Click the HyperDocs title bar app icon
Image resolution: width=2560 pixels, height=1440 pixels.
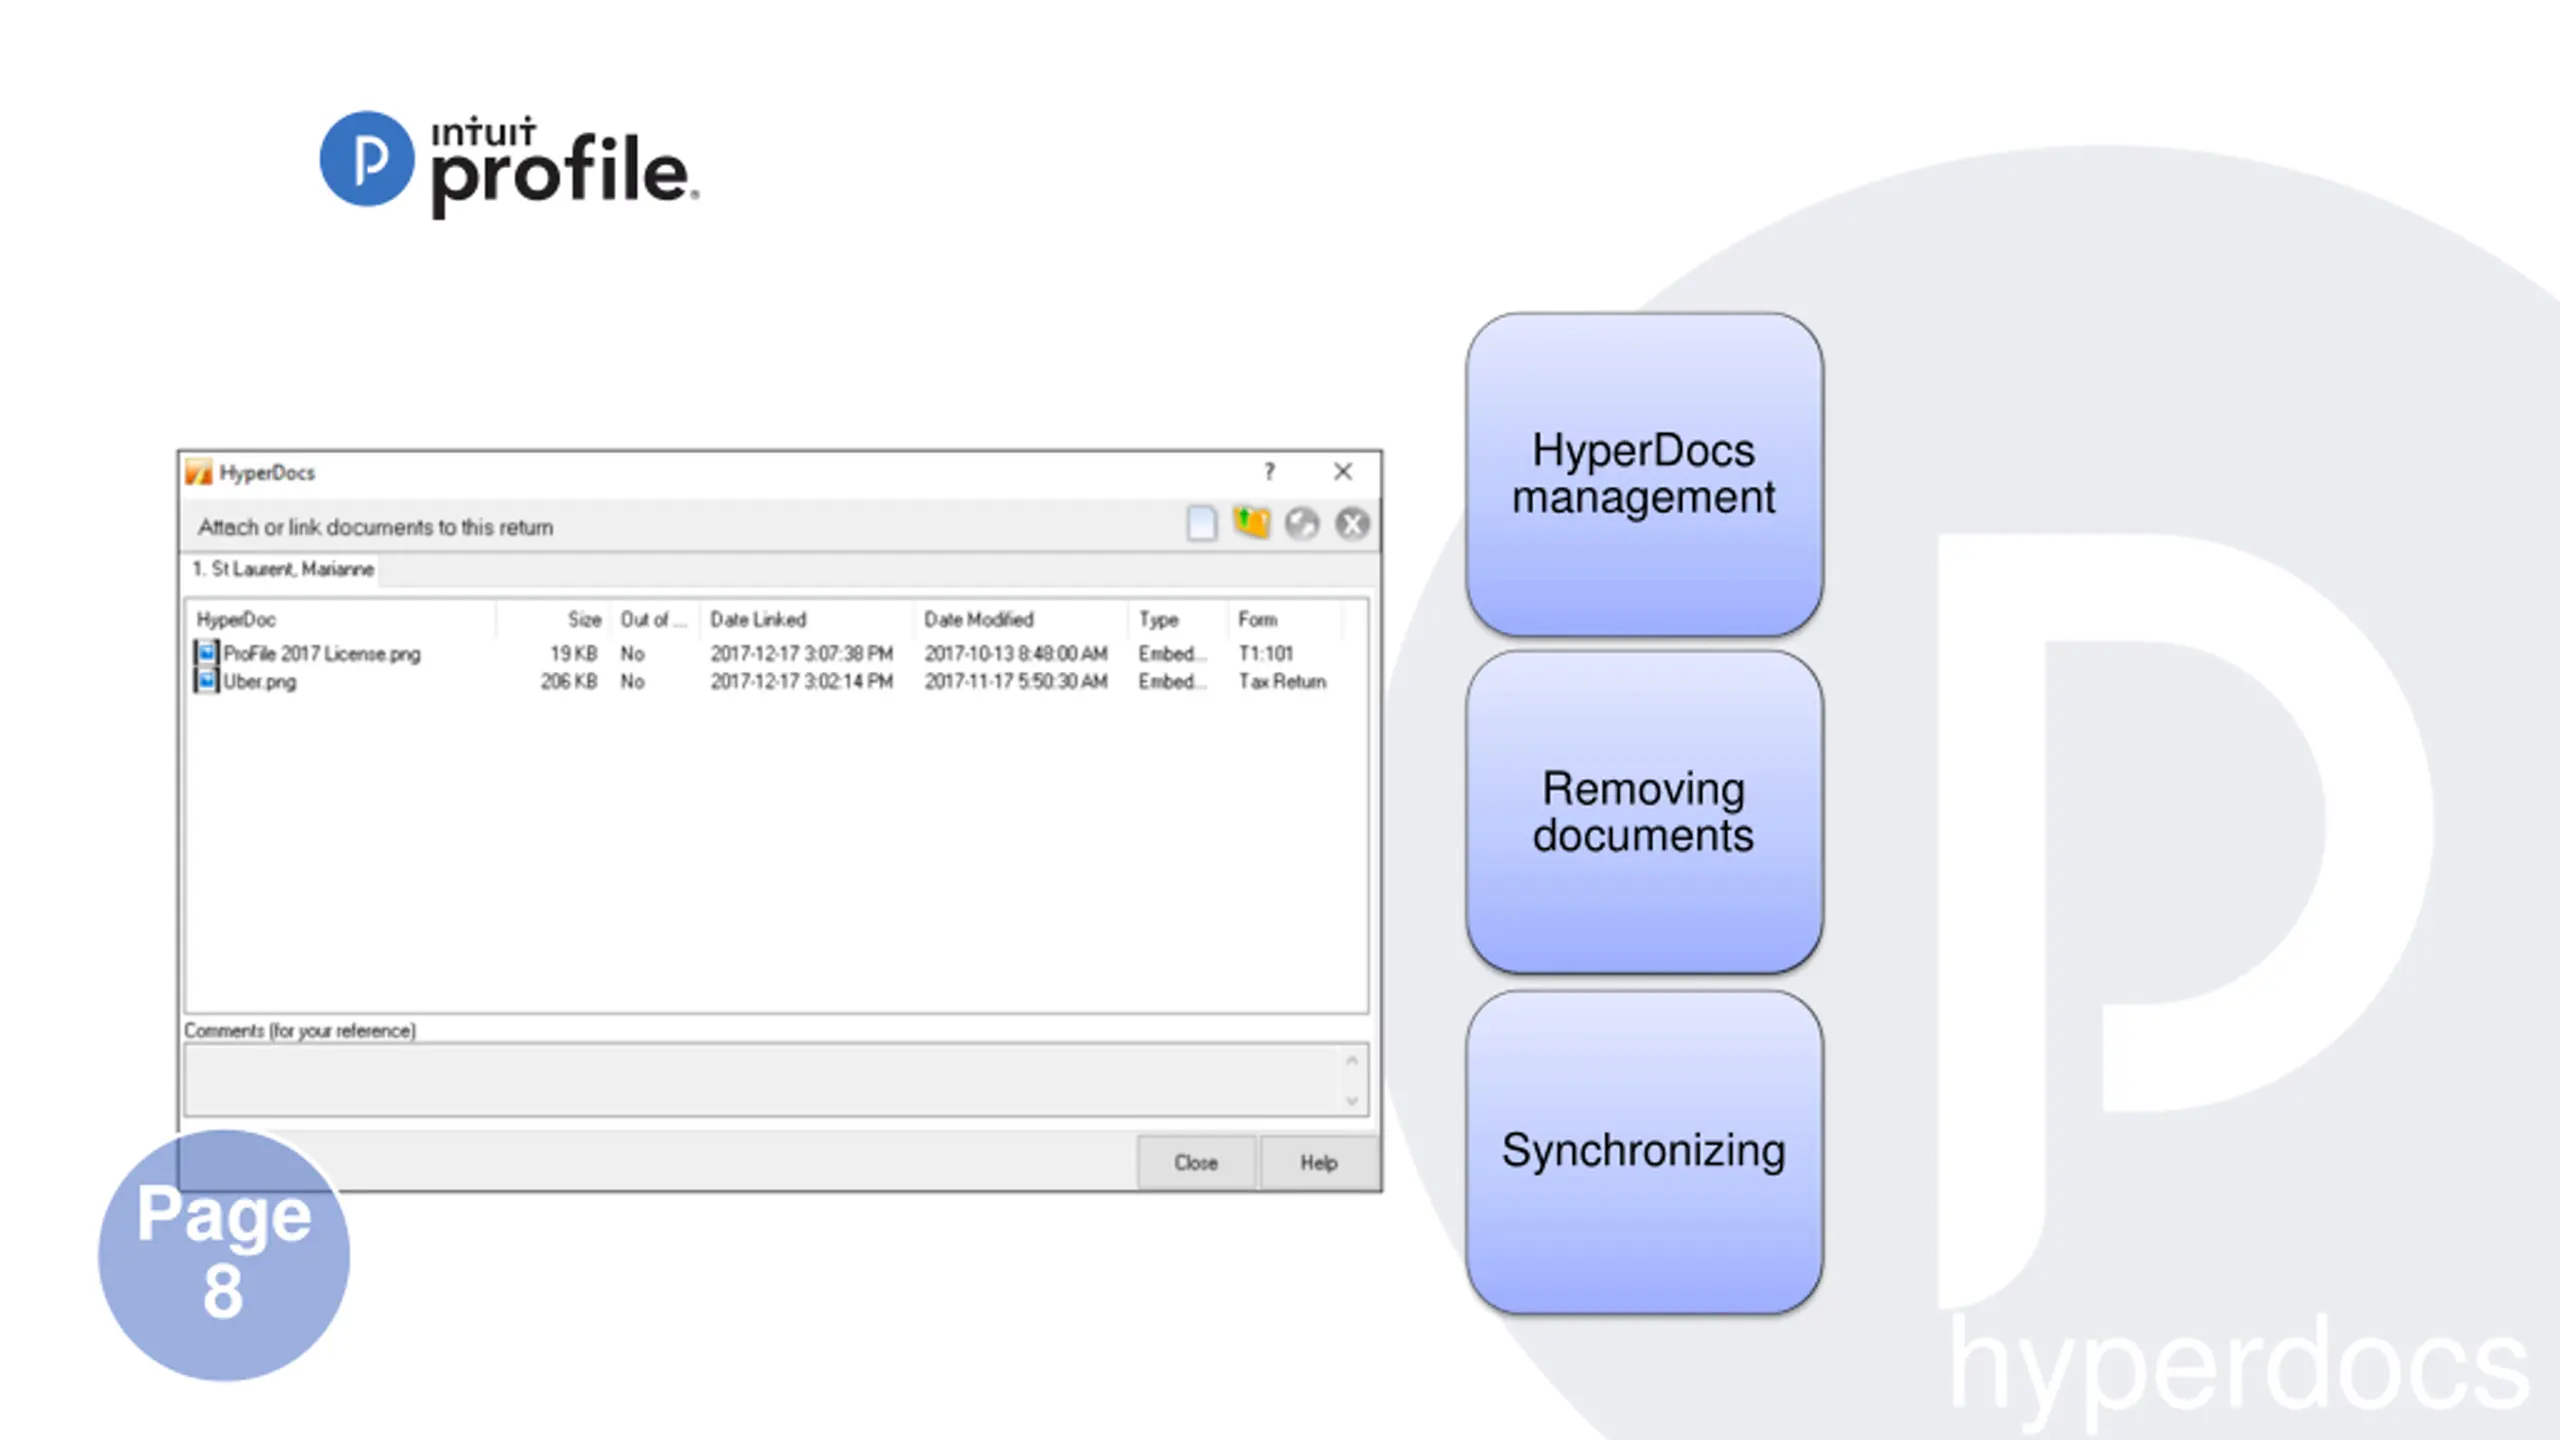(x=199, y=472)
